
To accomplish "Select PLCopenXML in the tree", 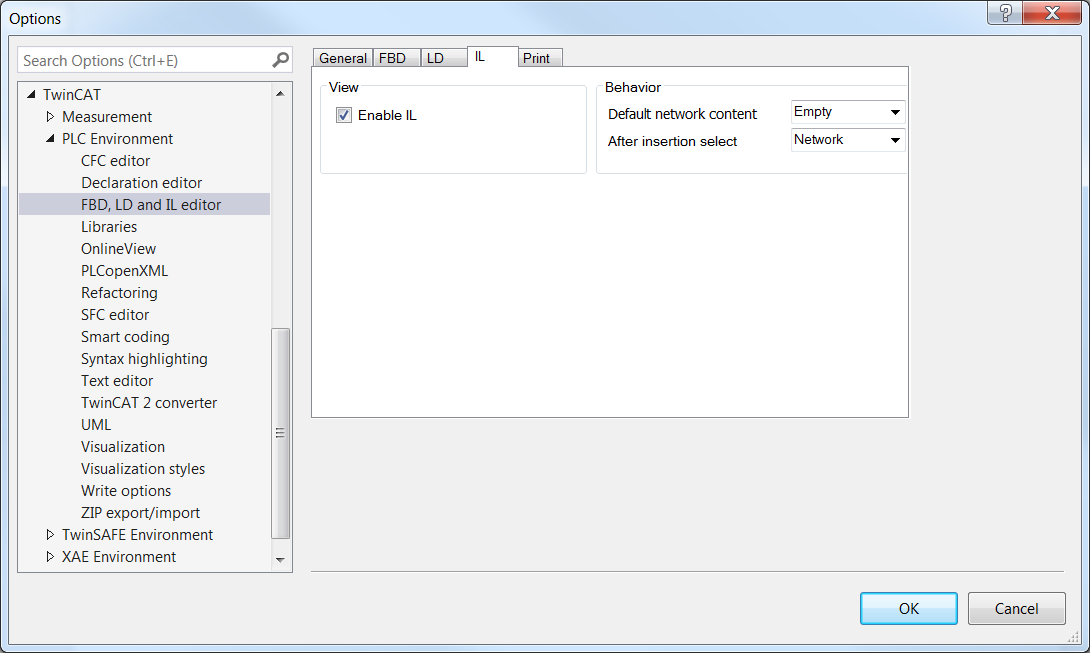I will click(124, 271).
